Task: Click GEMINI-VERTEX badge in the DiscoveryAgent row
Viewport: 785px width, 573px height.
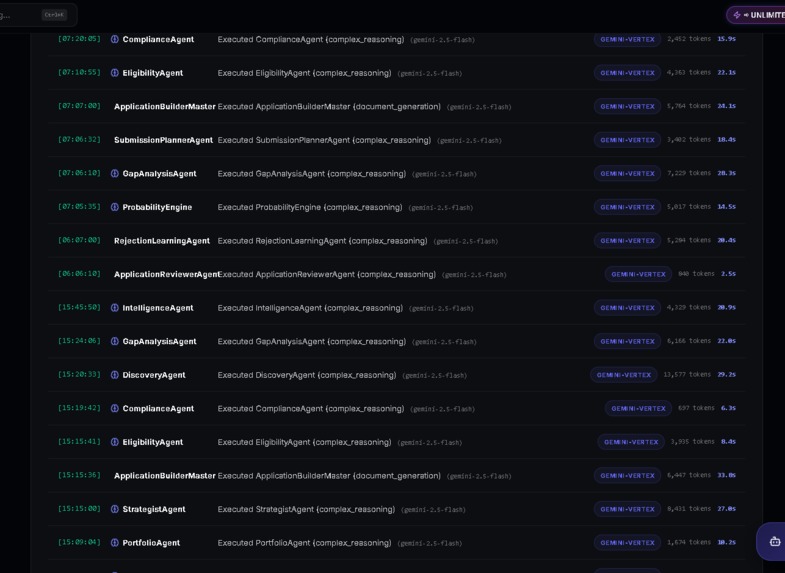Action: (x=624, y=375)
